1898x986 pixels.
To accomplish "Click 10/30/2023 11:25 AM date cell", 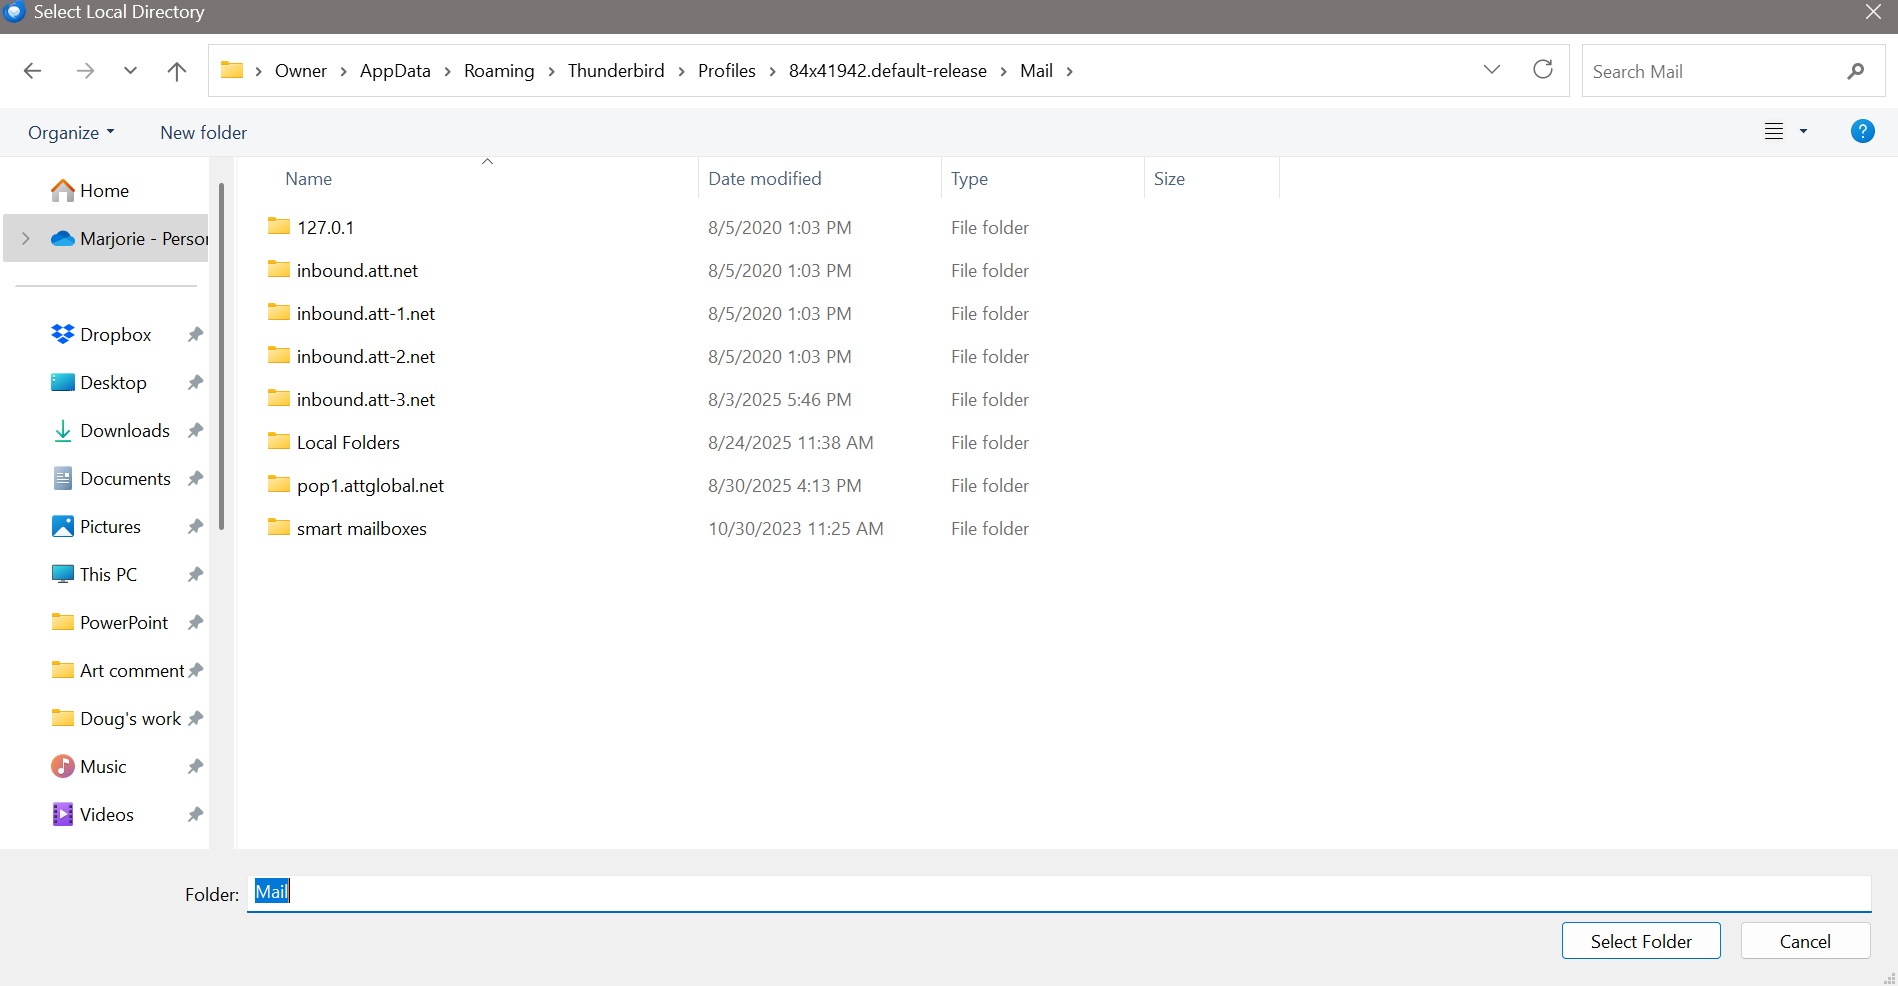I will pyautogui.click(x=796, y=528).
